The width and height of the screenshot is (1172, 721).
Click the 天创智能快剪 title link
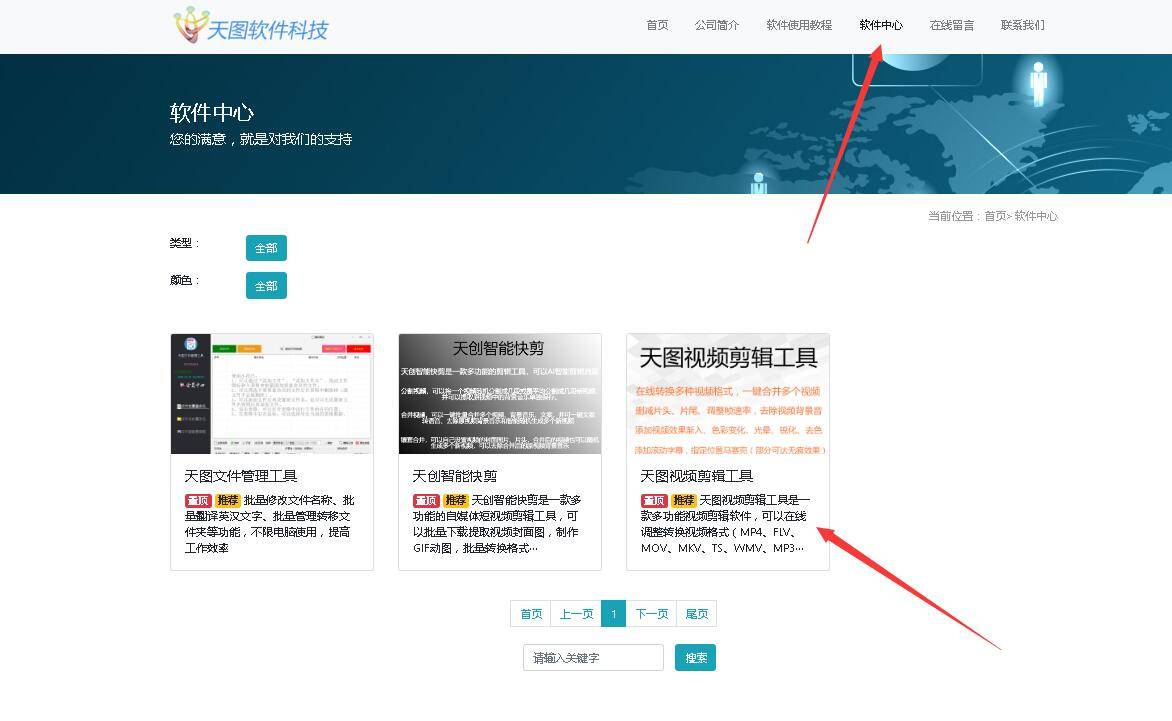454,476
